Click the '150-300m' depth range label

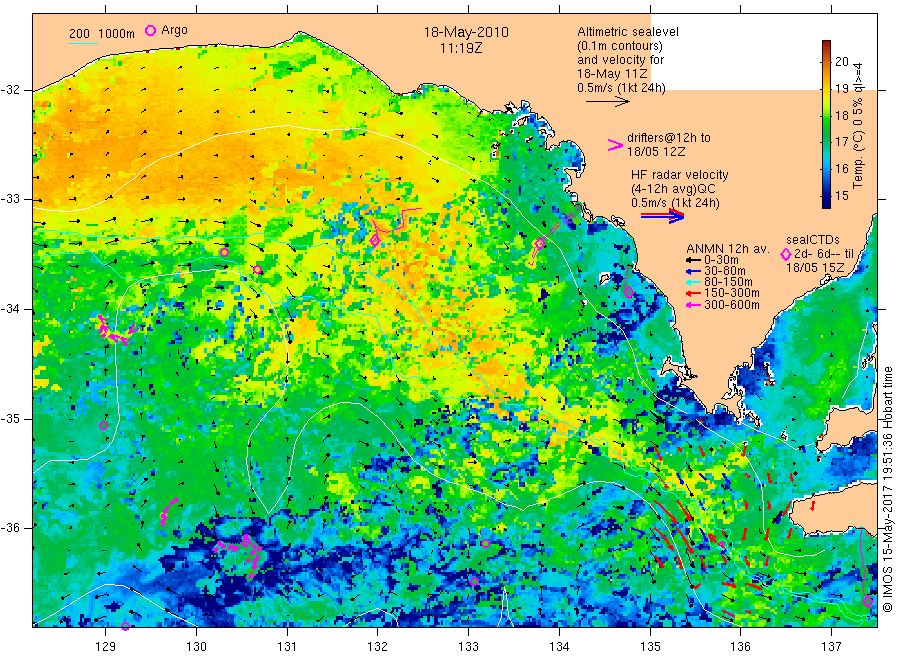tap(731, 293)
